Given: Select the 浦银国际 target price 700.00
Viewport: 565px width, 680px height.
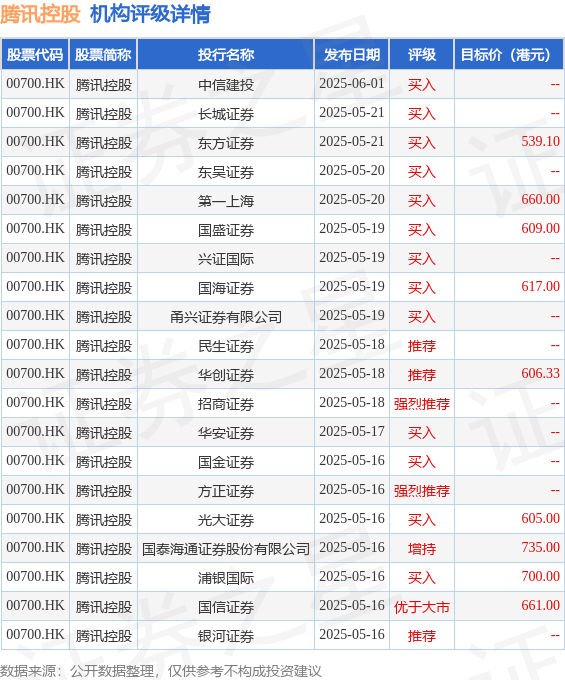Looking at the screenshot, I should coord(540,576).
